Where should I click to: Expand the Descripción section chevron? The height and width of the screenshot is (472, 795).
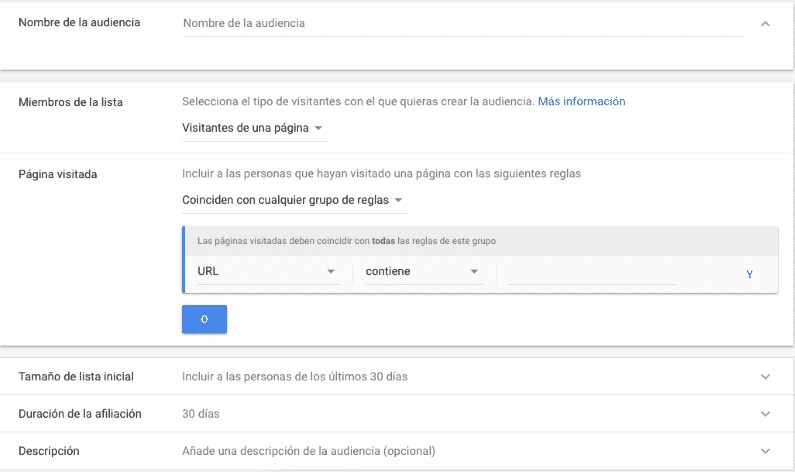pyautogui.click(x=765, y=451)
